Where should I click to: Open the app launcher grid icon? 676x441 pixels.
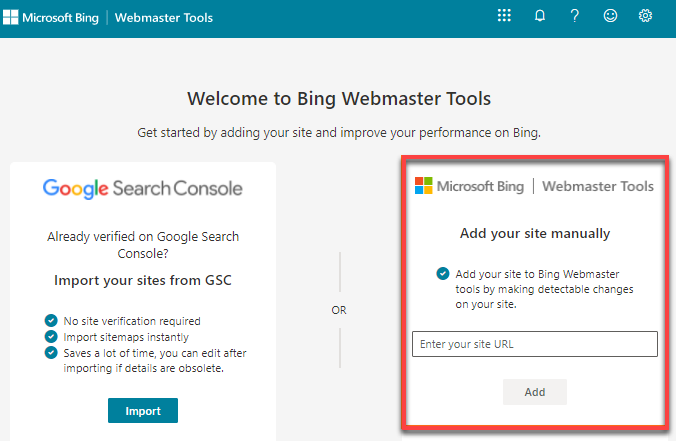tap(504, 16)
